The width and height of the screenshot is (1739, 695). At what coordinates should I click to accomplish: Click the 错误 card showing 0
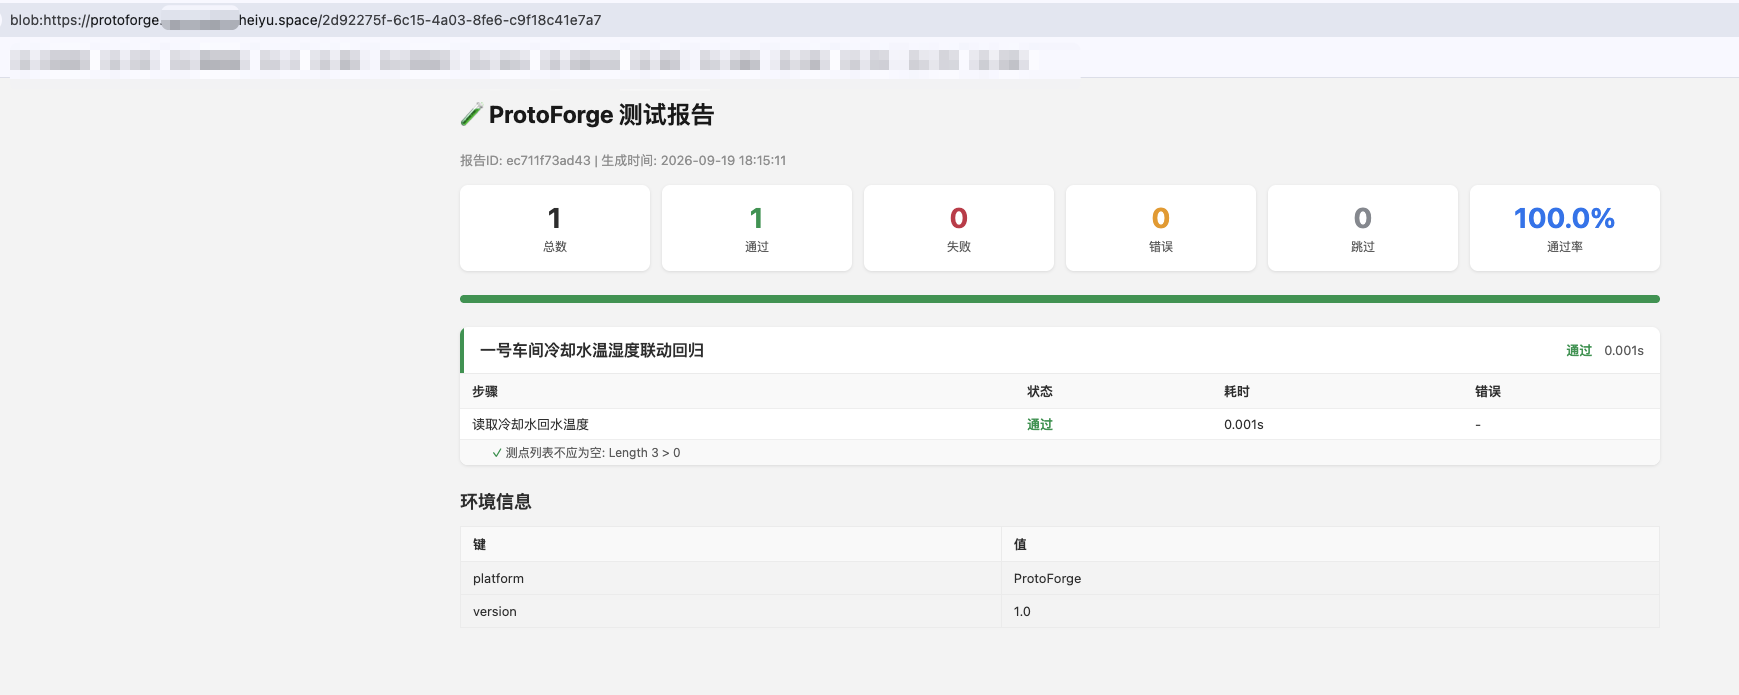(x=1161, y=228)
